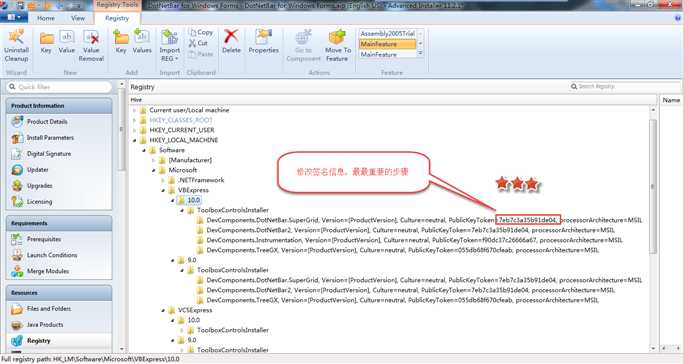The image size is (683, 364).
Task: Add Key in the Add group
Action: pyautogui.click(x=121, y=42)
